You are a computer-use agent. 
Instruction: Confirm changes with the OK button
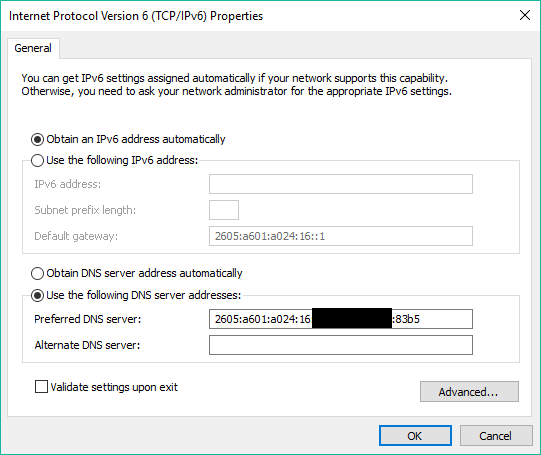(x=415, y=436)
